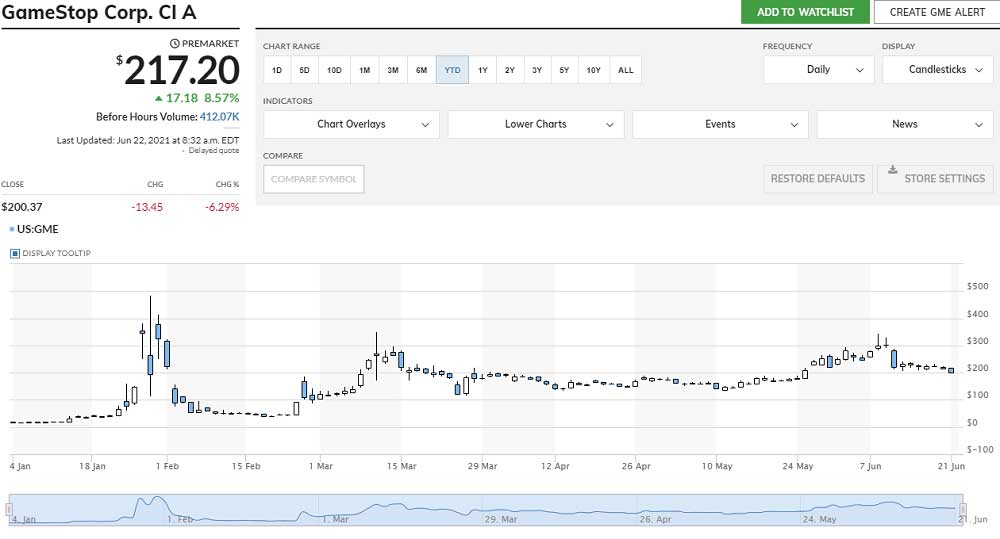Select the 1D chart range

277,70
